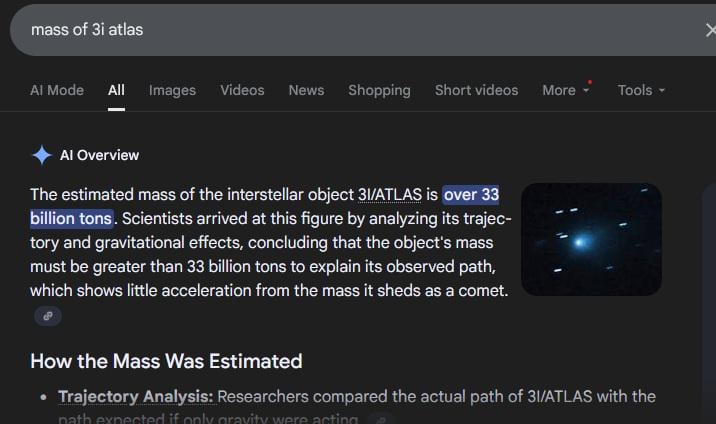This screenshot has height=424, width=716.
Task: Open the source link chip after Trajectory Analysis
Action: click(380, 419)
